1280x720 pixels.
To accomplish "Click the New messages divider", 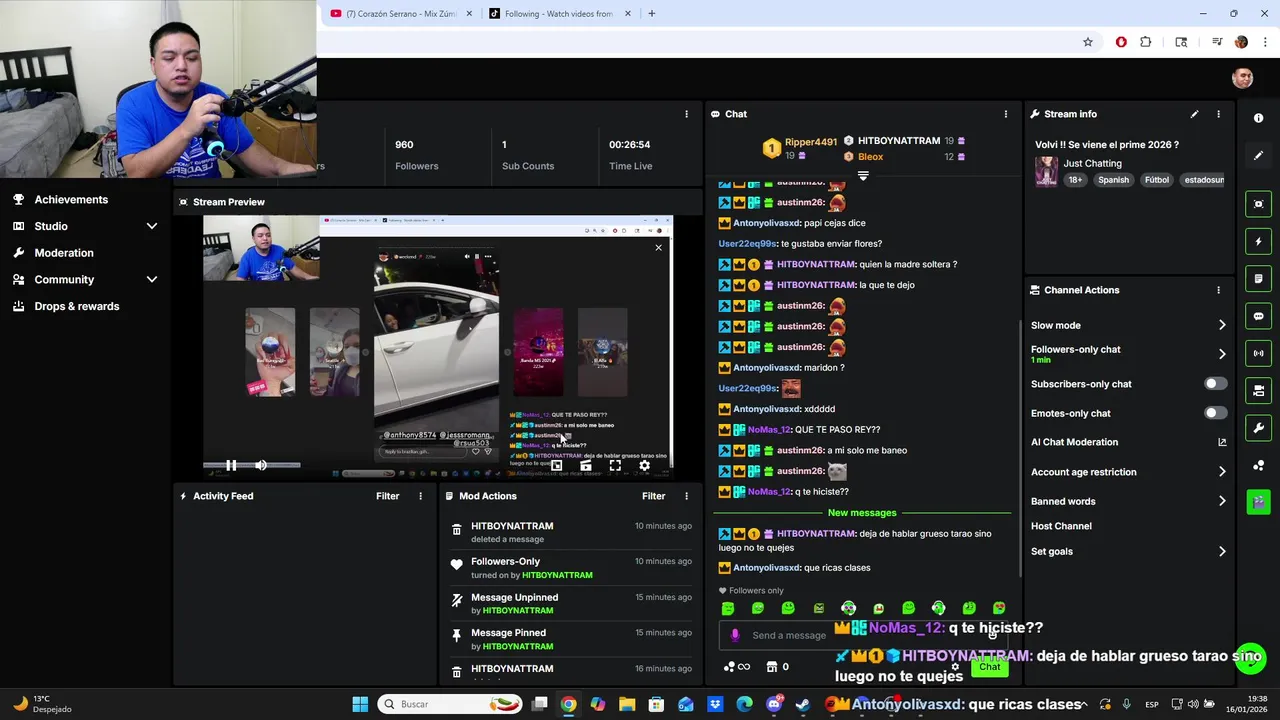I will click(x=862, y=513).
